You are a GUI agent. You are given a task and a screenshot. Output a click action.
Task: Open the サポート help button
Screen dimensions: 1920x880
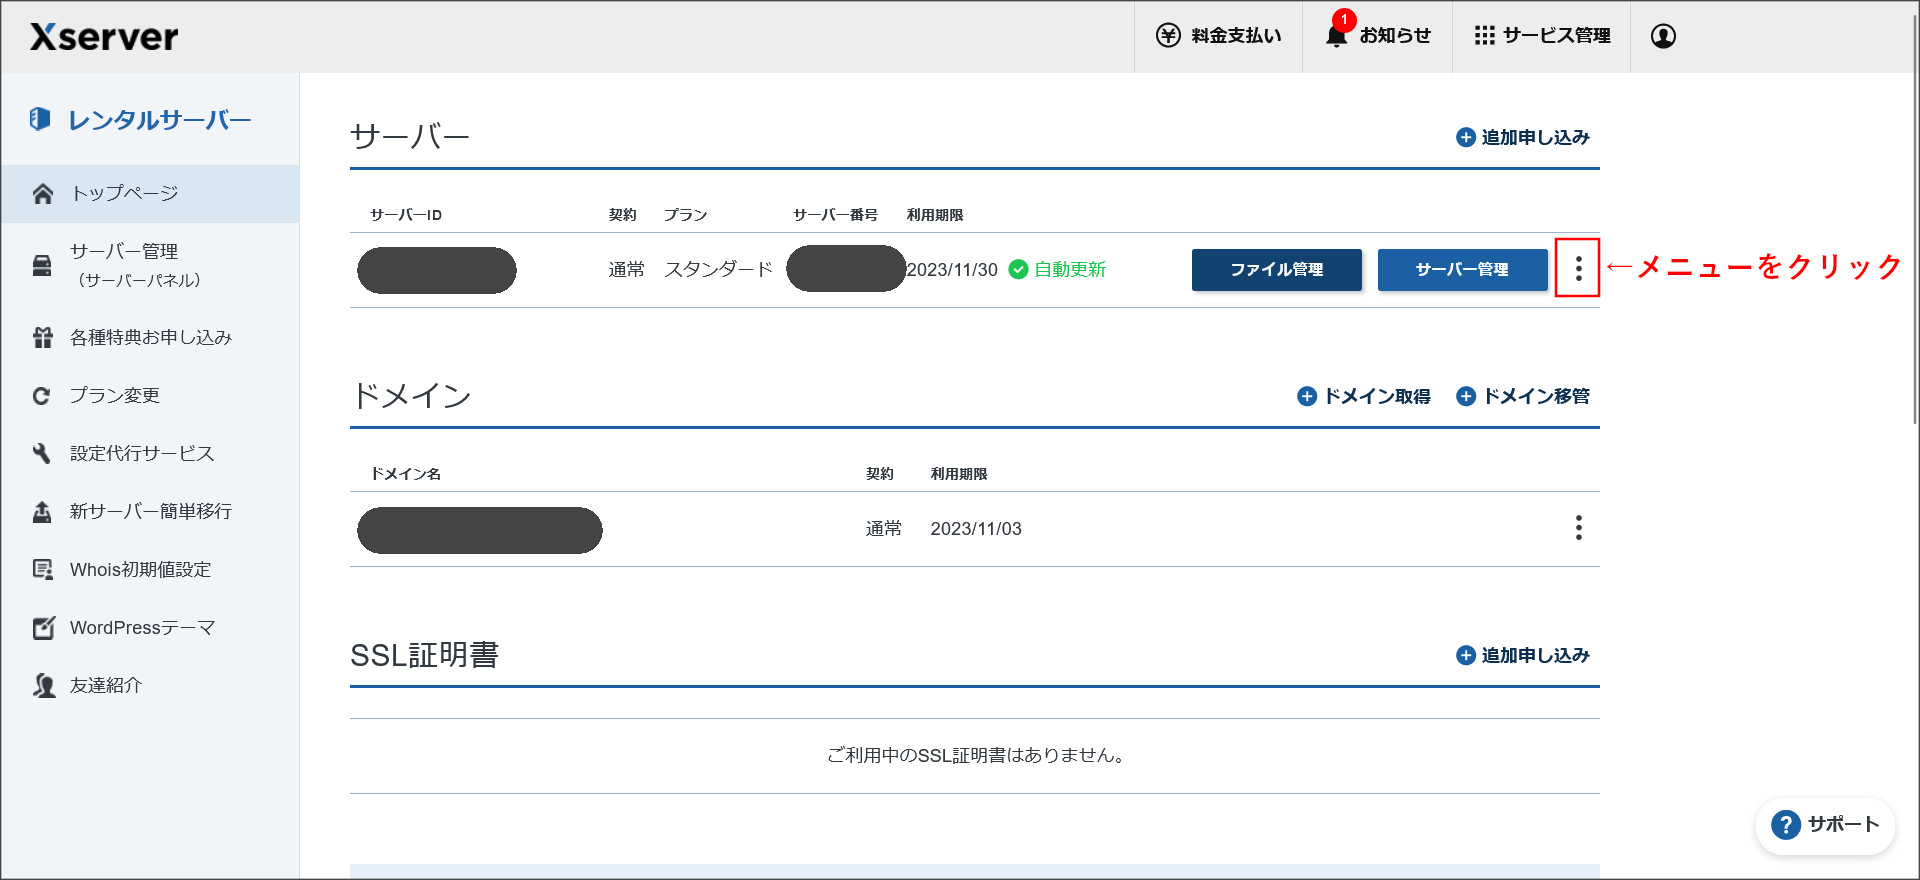point(1826,825)
